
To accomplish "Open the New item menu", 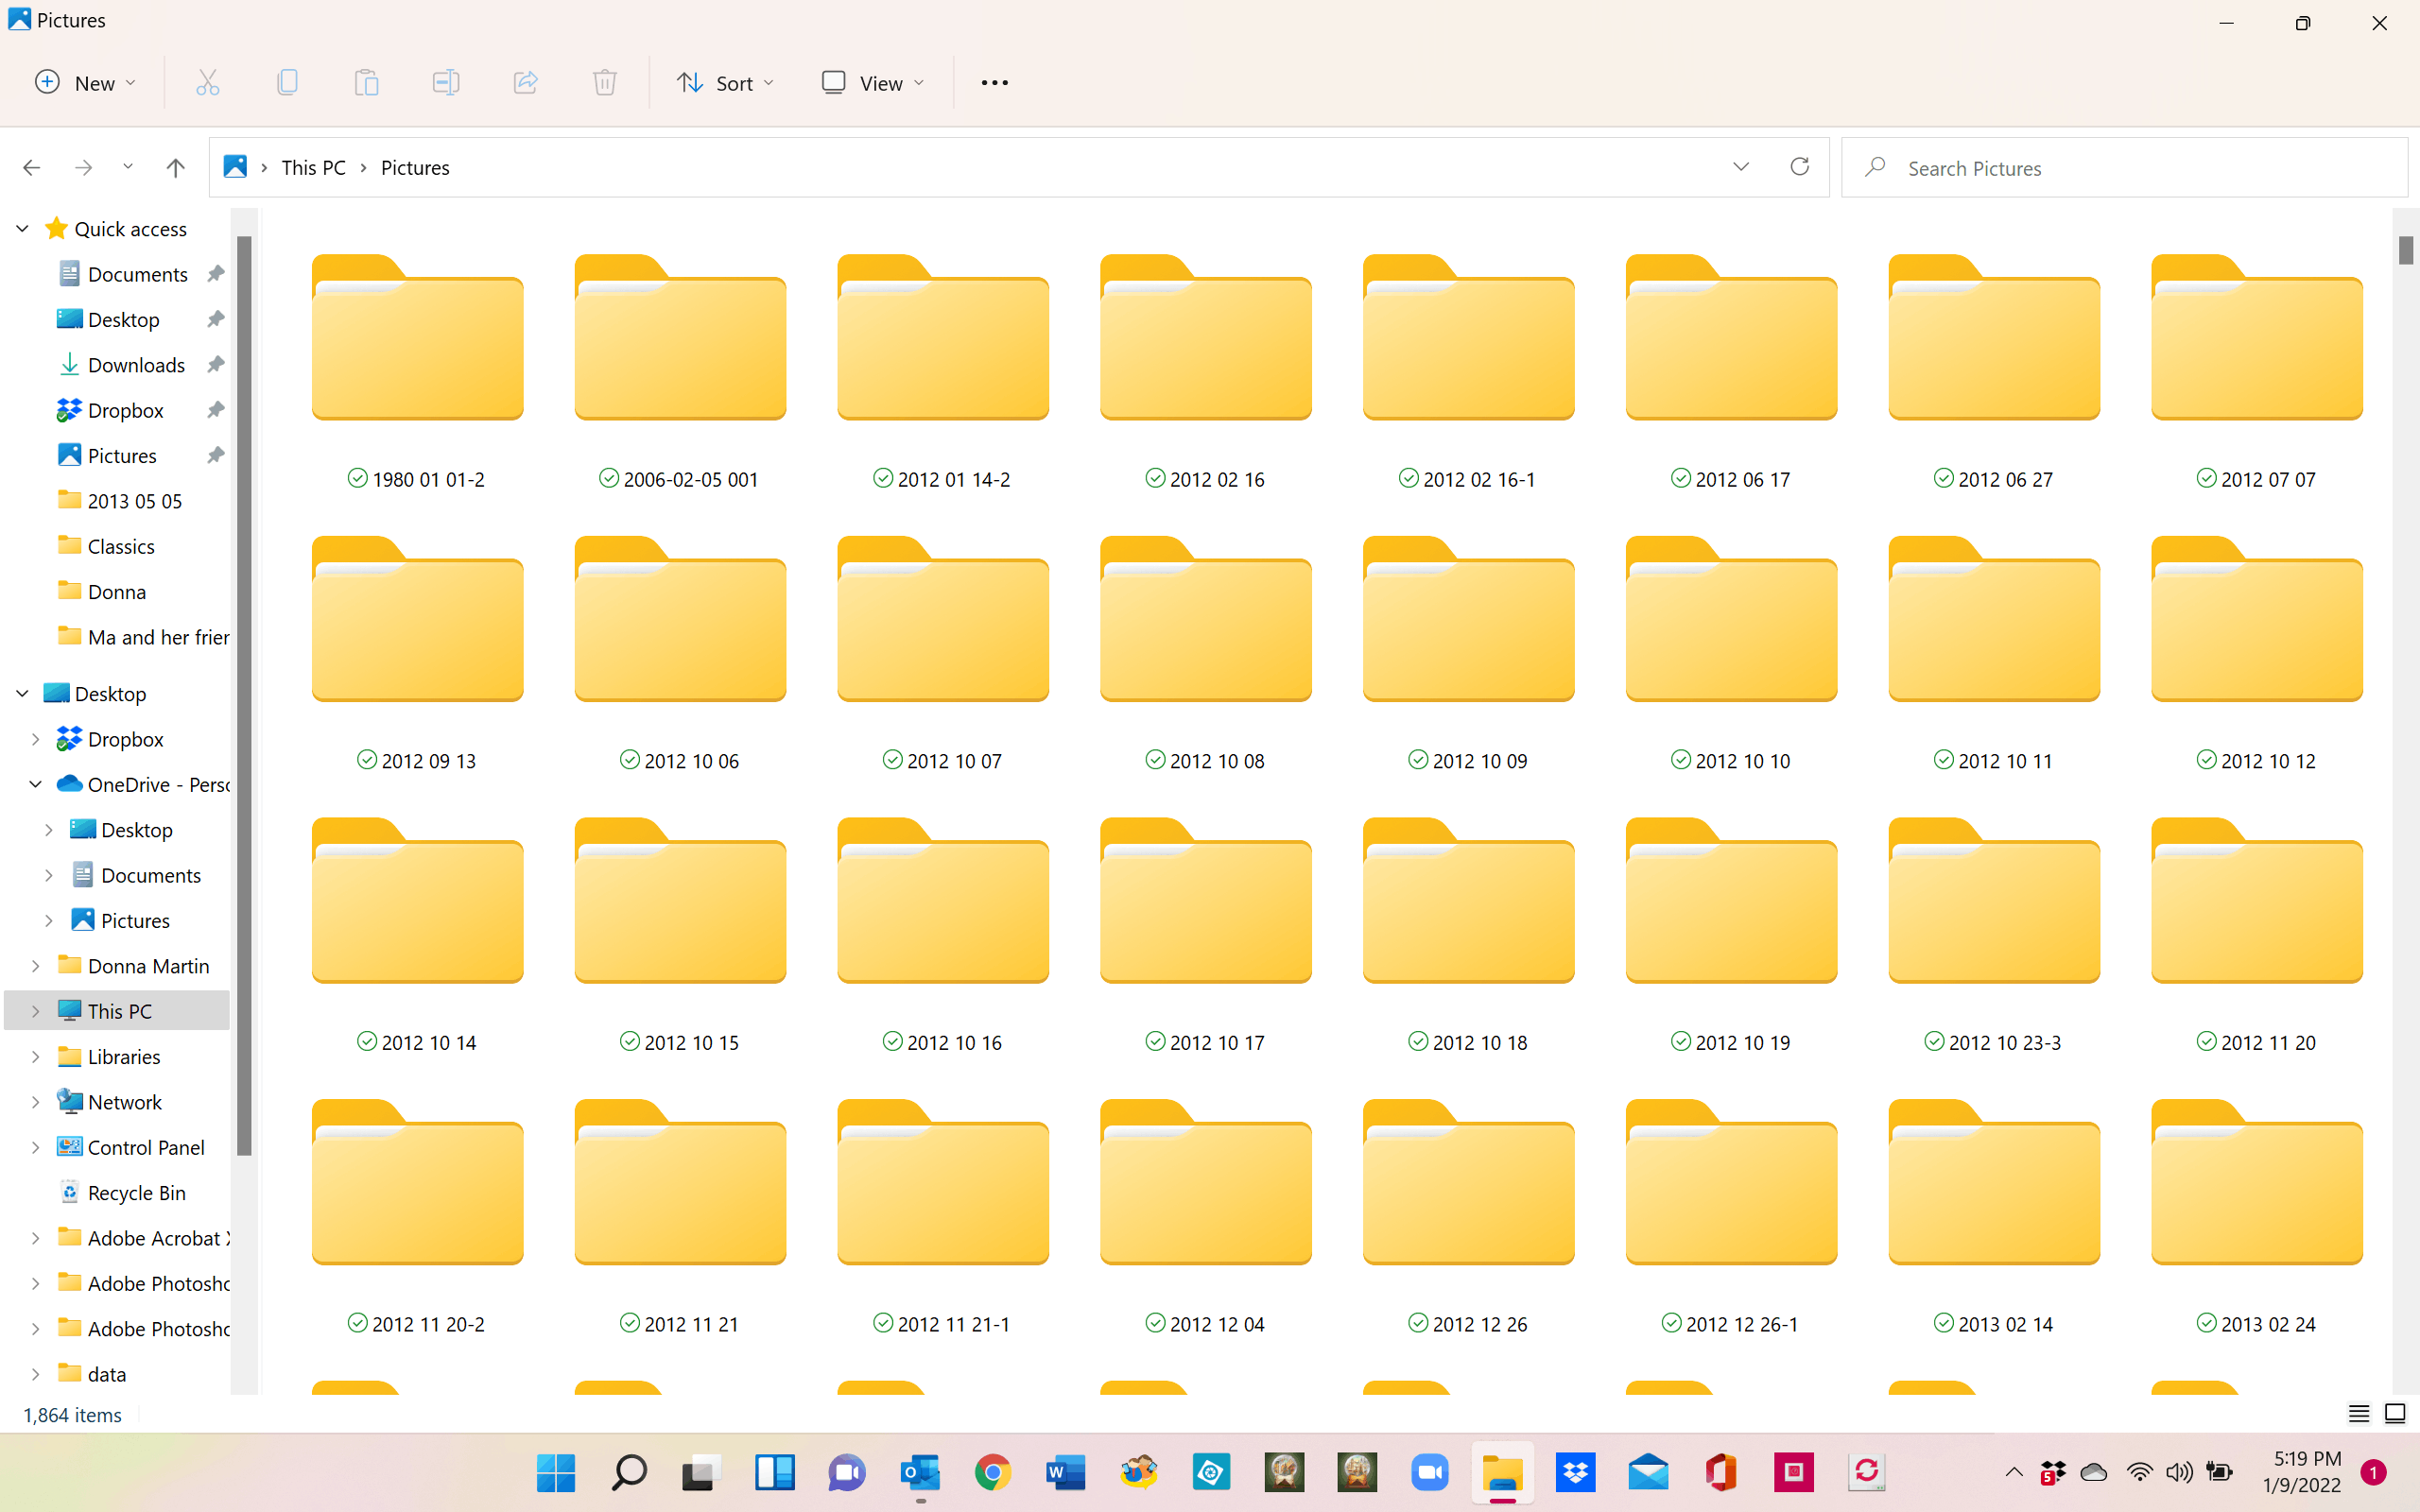I will point(85,82).
